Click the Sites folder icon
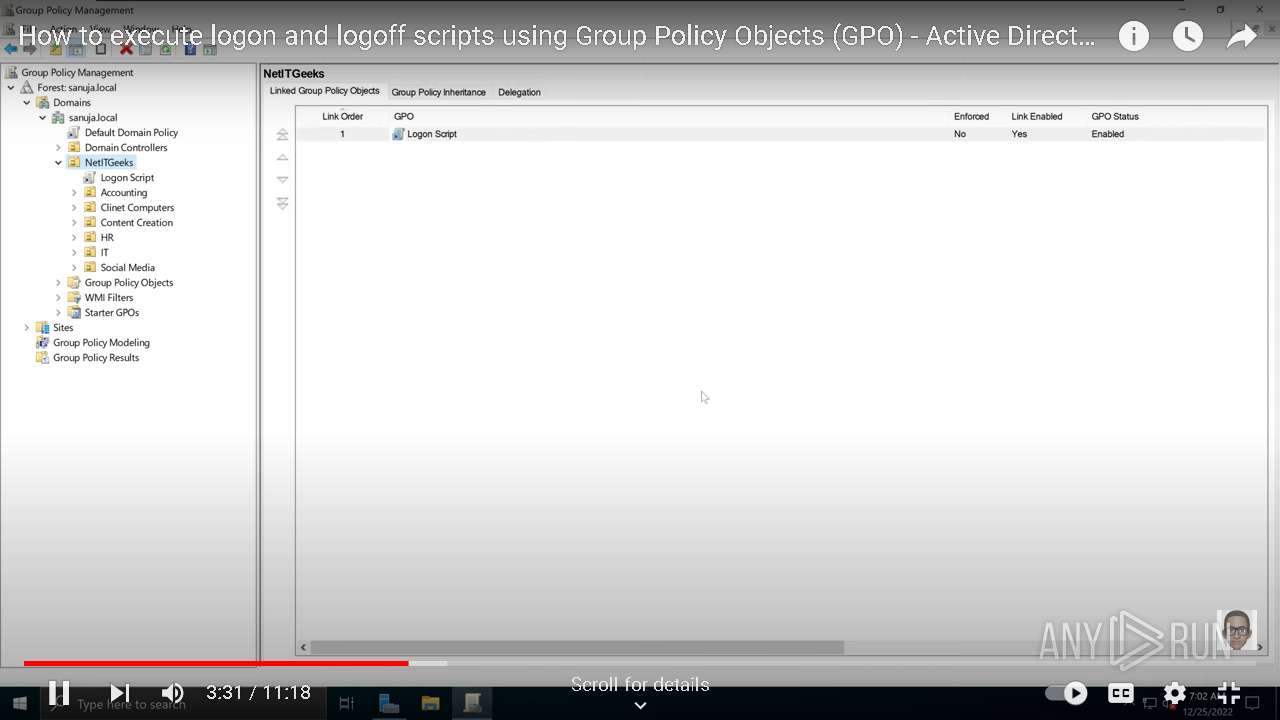This screenshot has width=1280, height=720. pyautogui.click(x=42, y=327)
